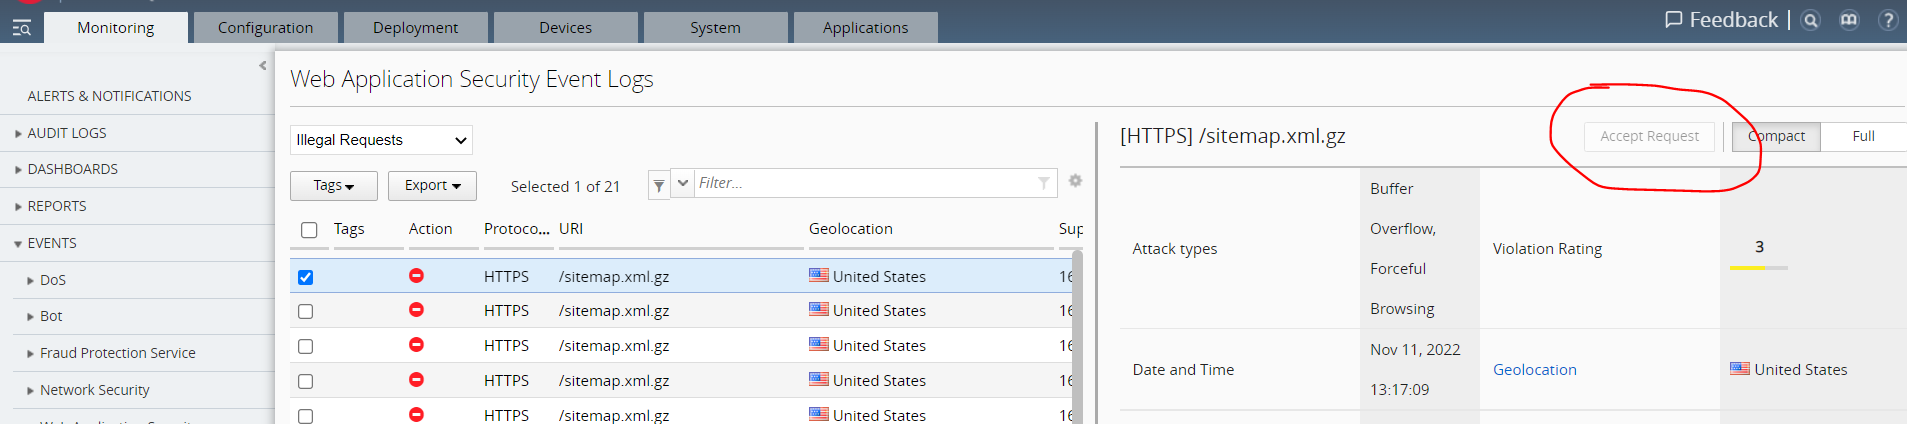Expand the Export dropdown menu
Viewport: 1907px width, 424px height.
pos(432,186)
